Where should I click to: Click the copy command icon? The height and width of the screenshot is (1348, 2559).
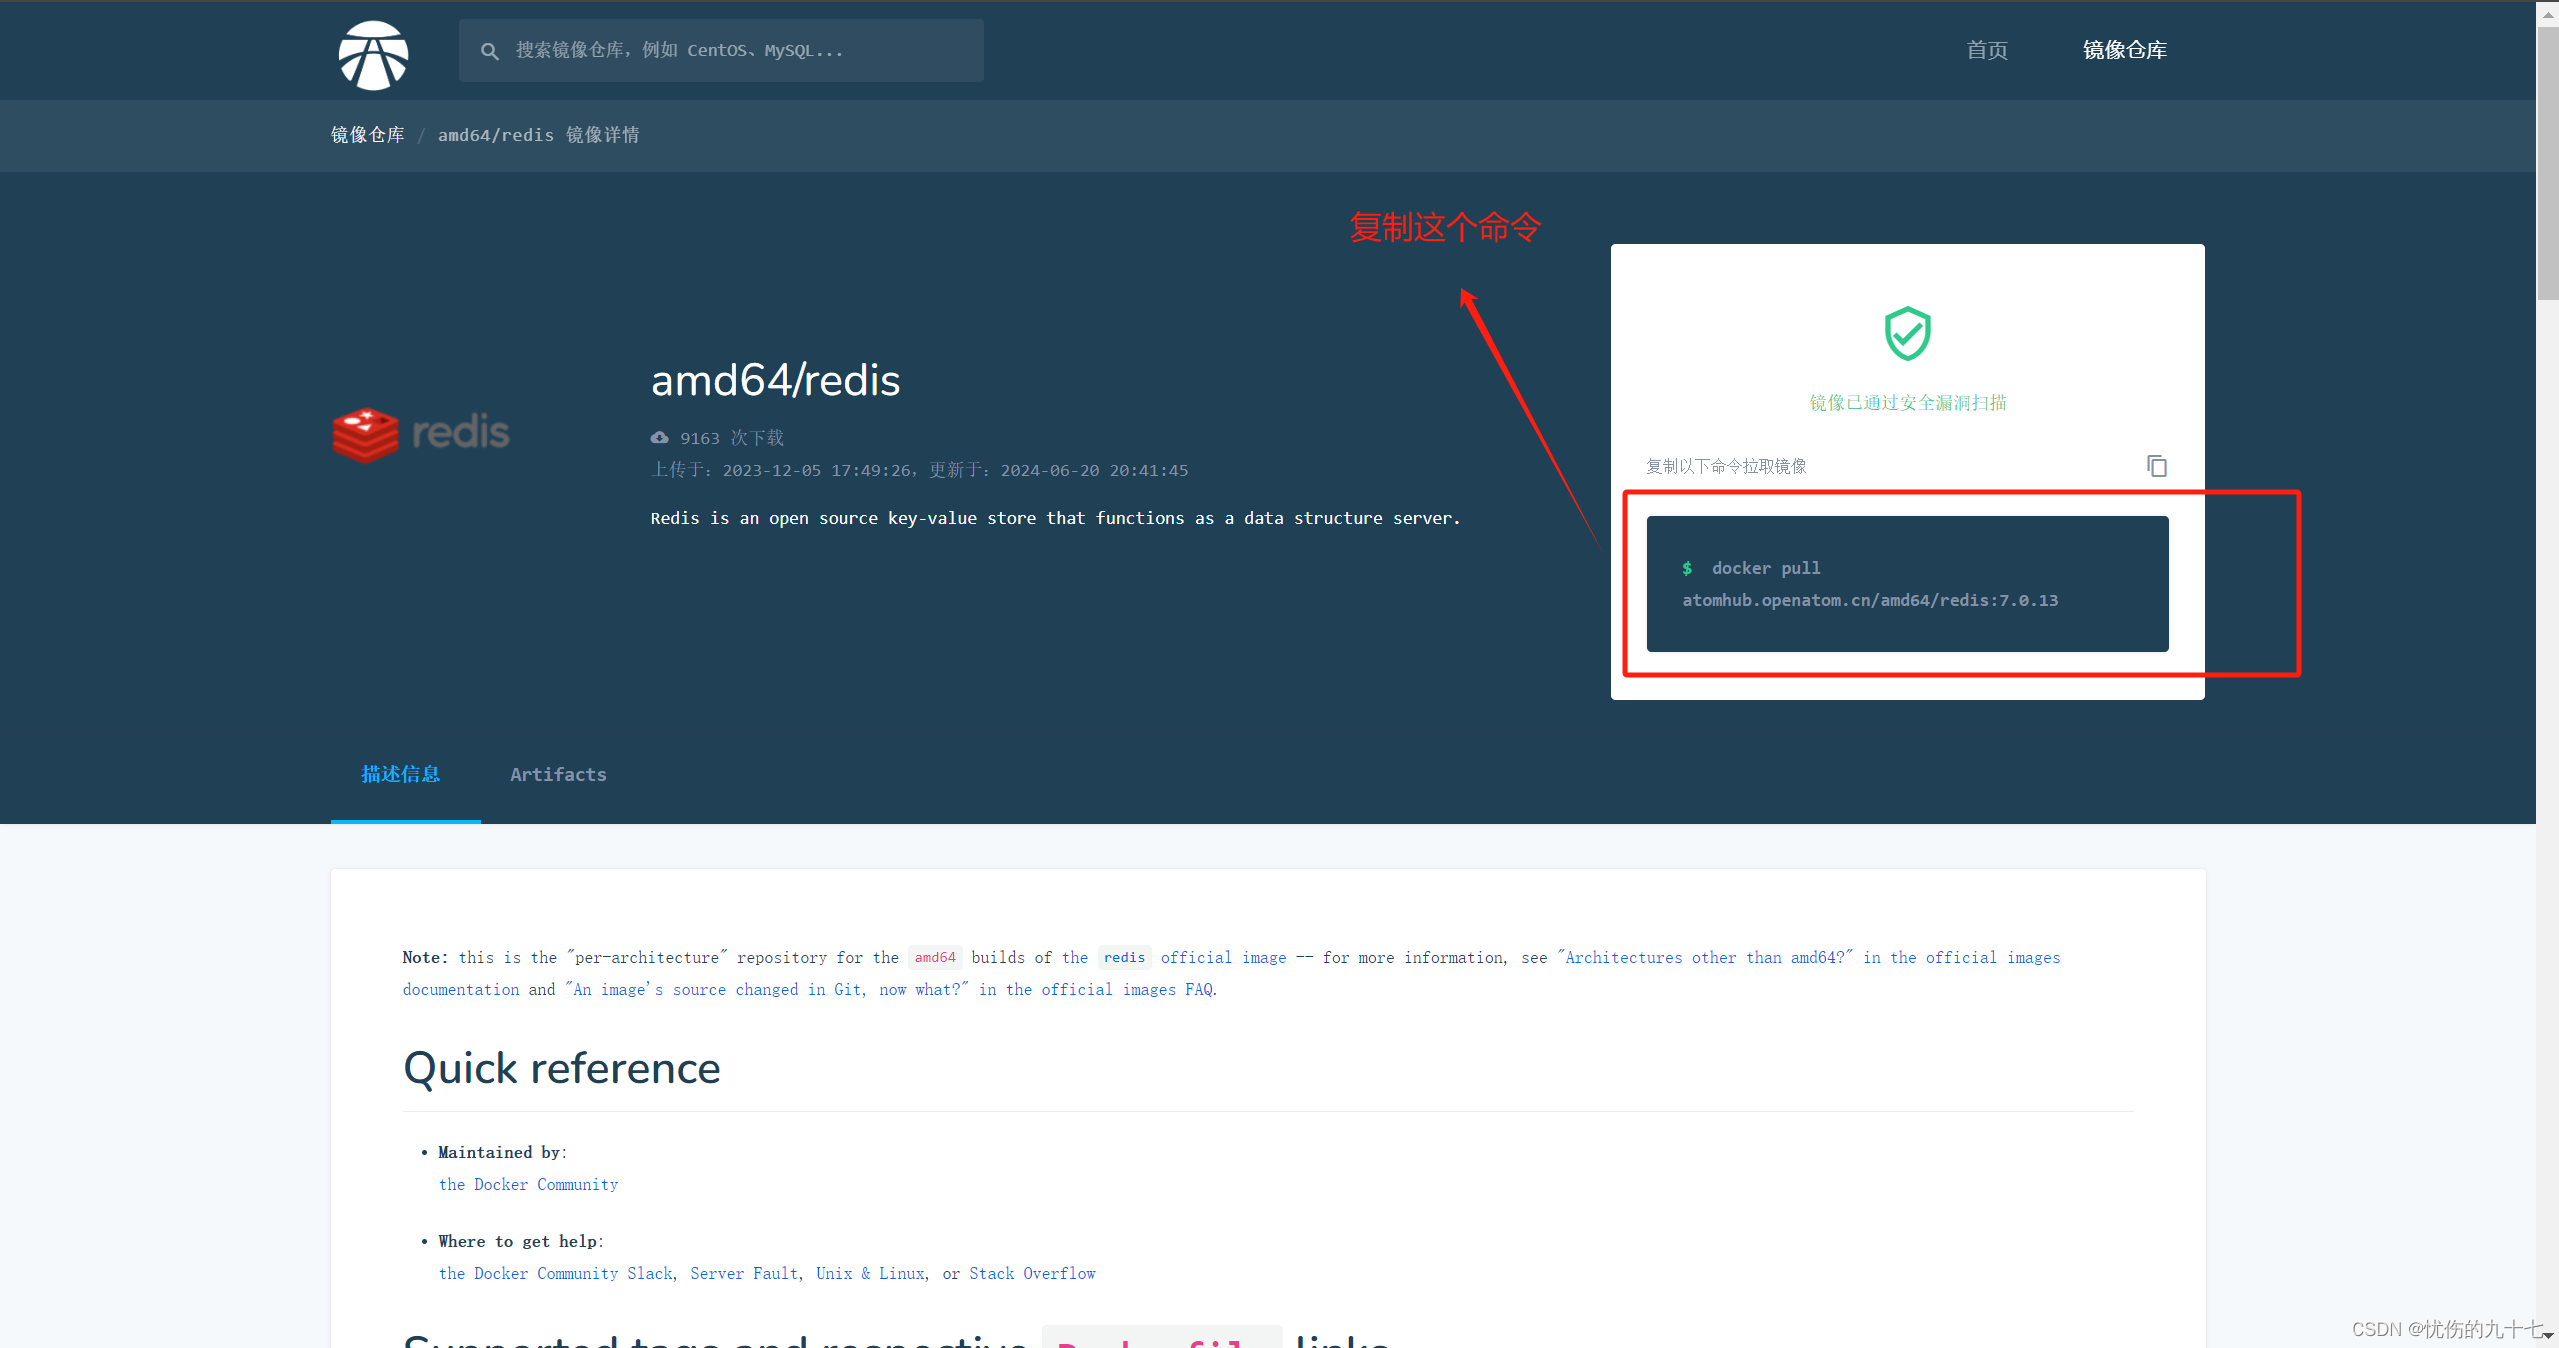tap(2156, 466)
